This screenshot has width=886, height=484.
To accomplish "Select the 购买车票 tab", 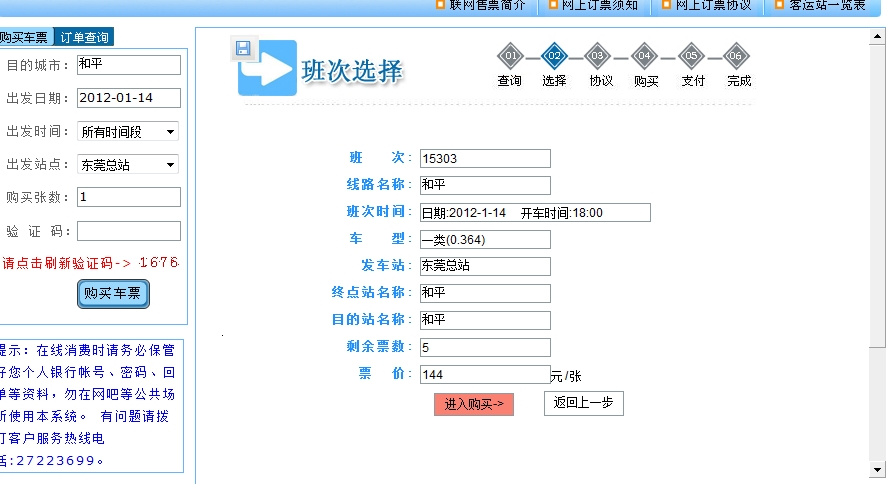I will (25, 37).
